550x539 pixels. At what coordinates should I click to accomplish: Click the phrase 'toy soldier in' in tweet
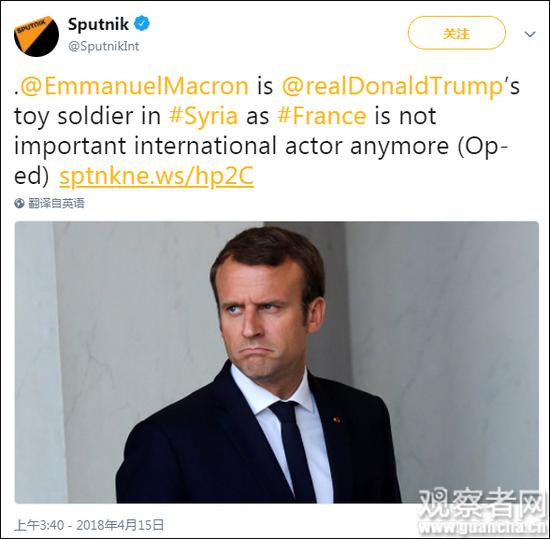coord(87,117)
